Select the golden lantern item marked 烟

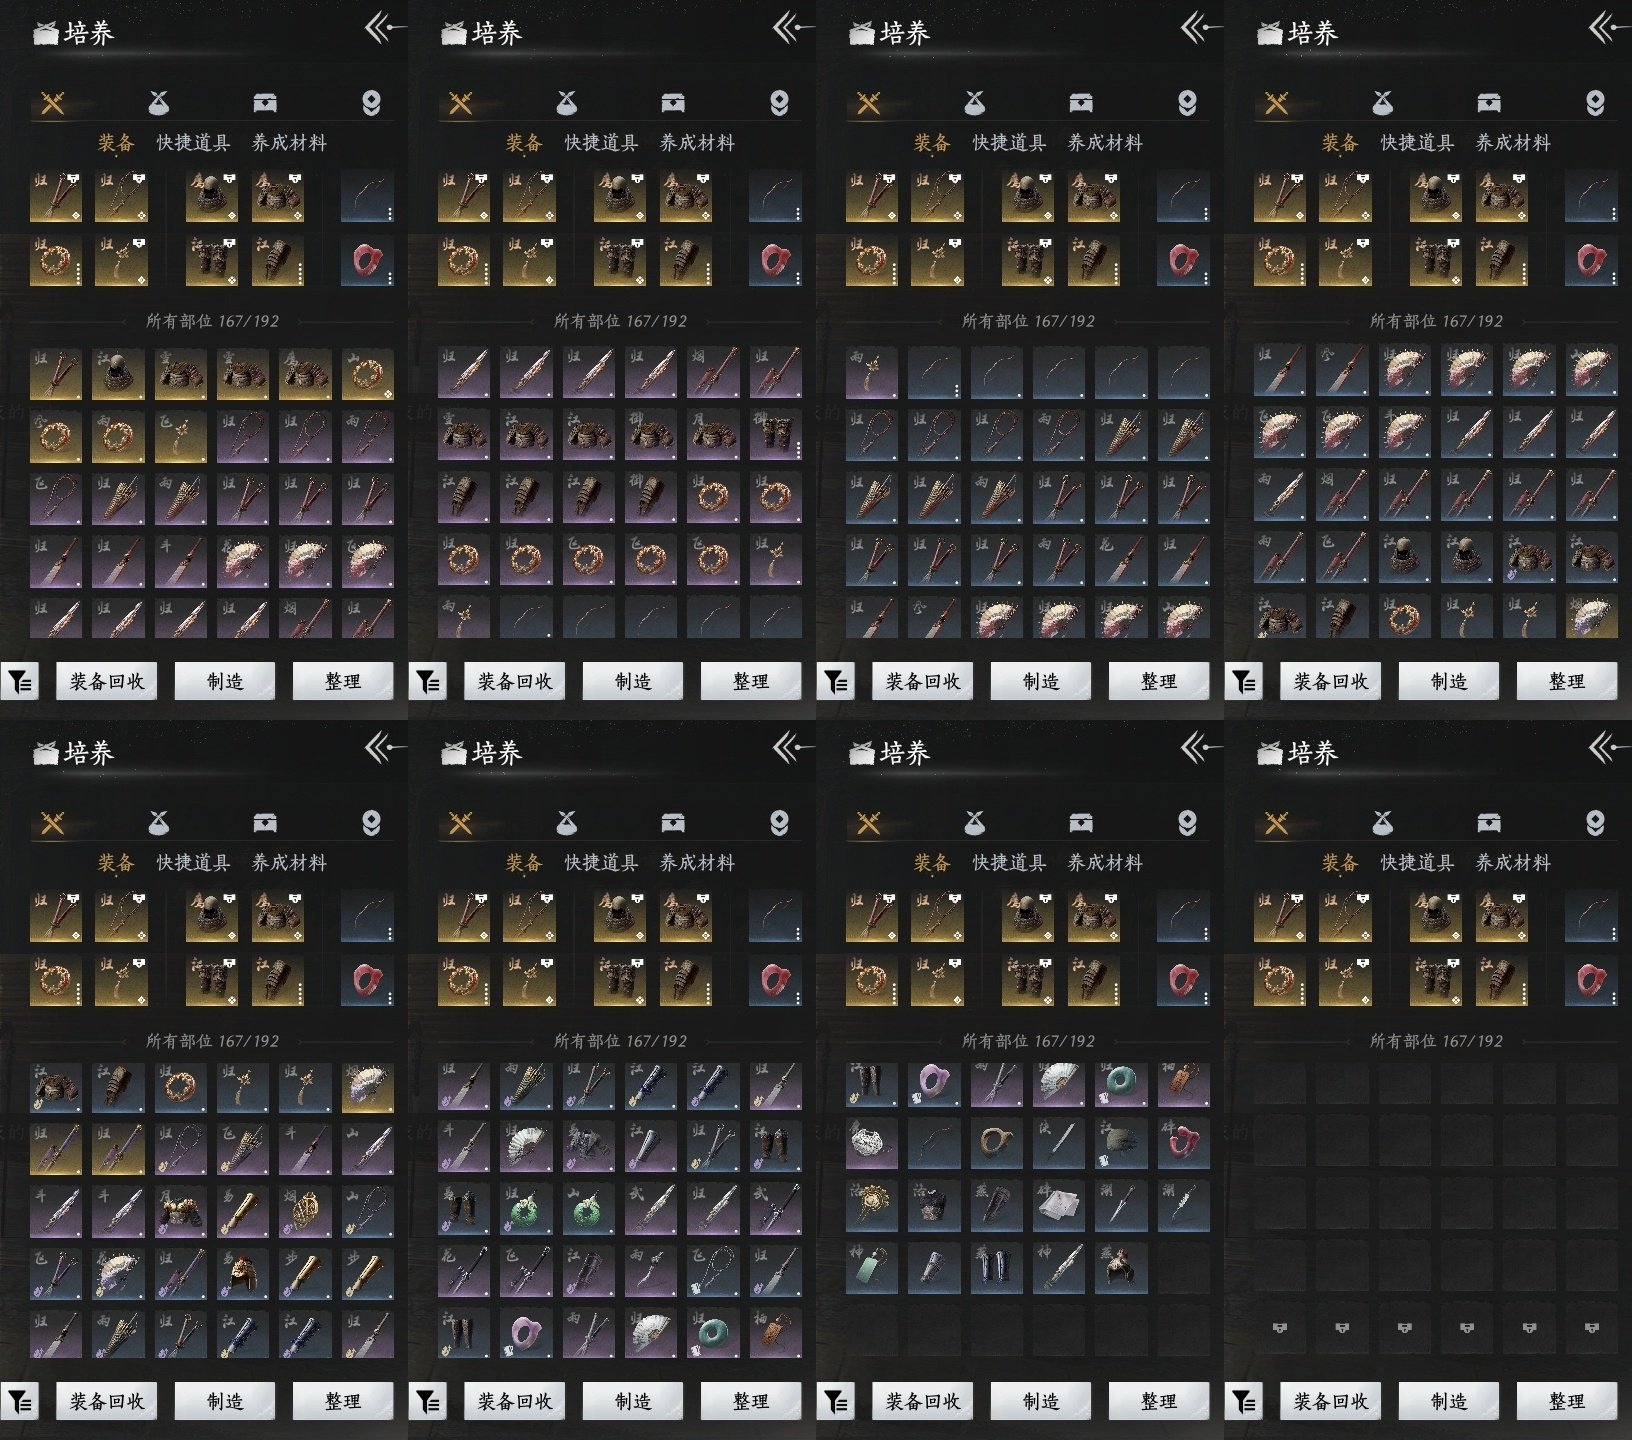[305, 1211]
